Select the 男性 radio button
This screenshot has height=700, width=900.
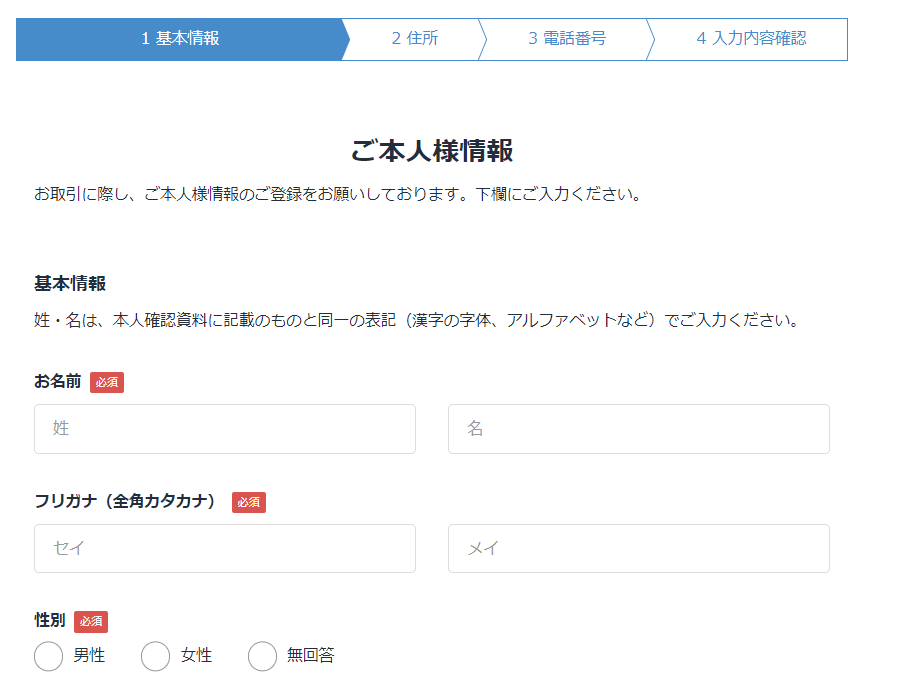click(x=49, y=656)
